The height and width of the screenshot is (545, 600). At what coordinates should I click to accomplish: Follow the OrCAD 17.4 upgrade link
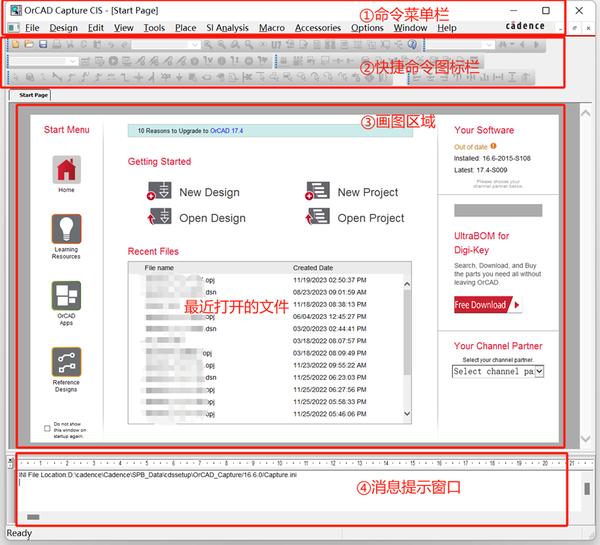(226, 131)
